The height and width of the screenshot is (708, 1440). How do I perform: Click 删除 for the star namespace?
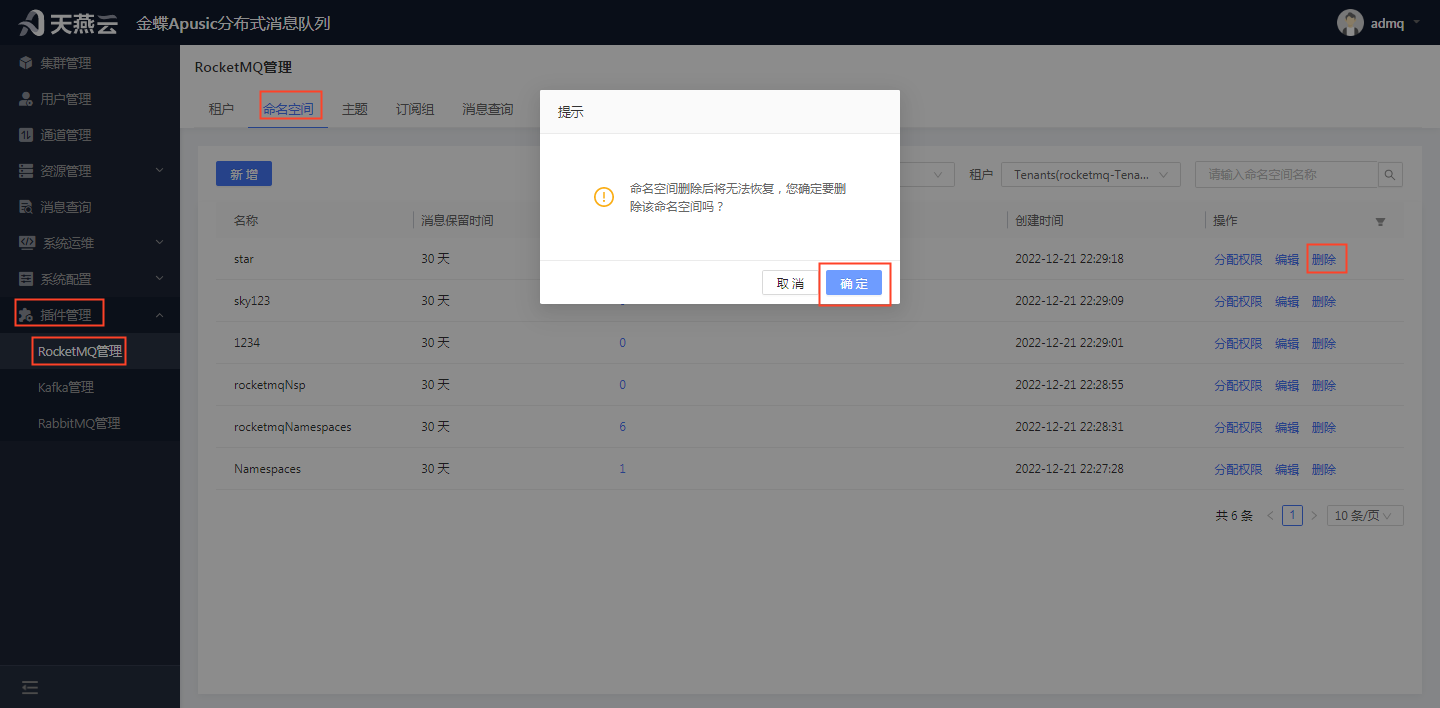pos(1324,259)
